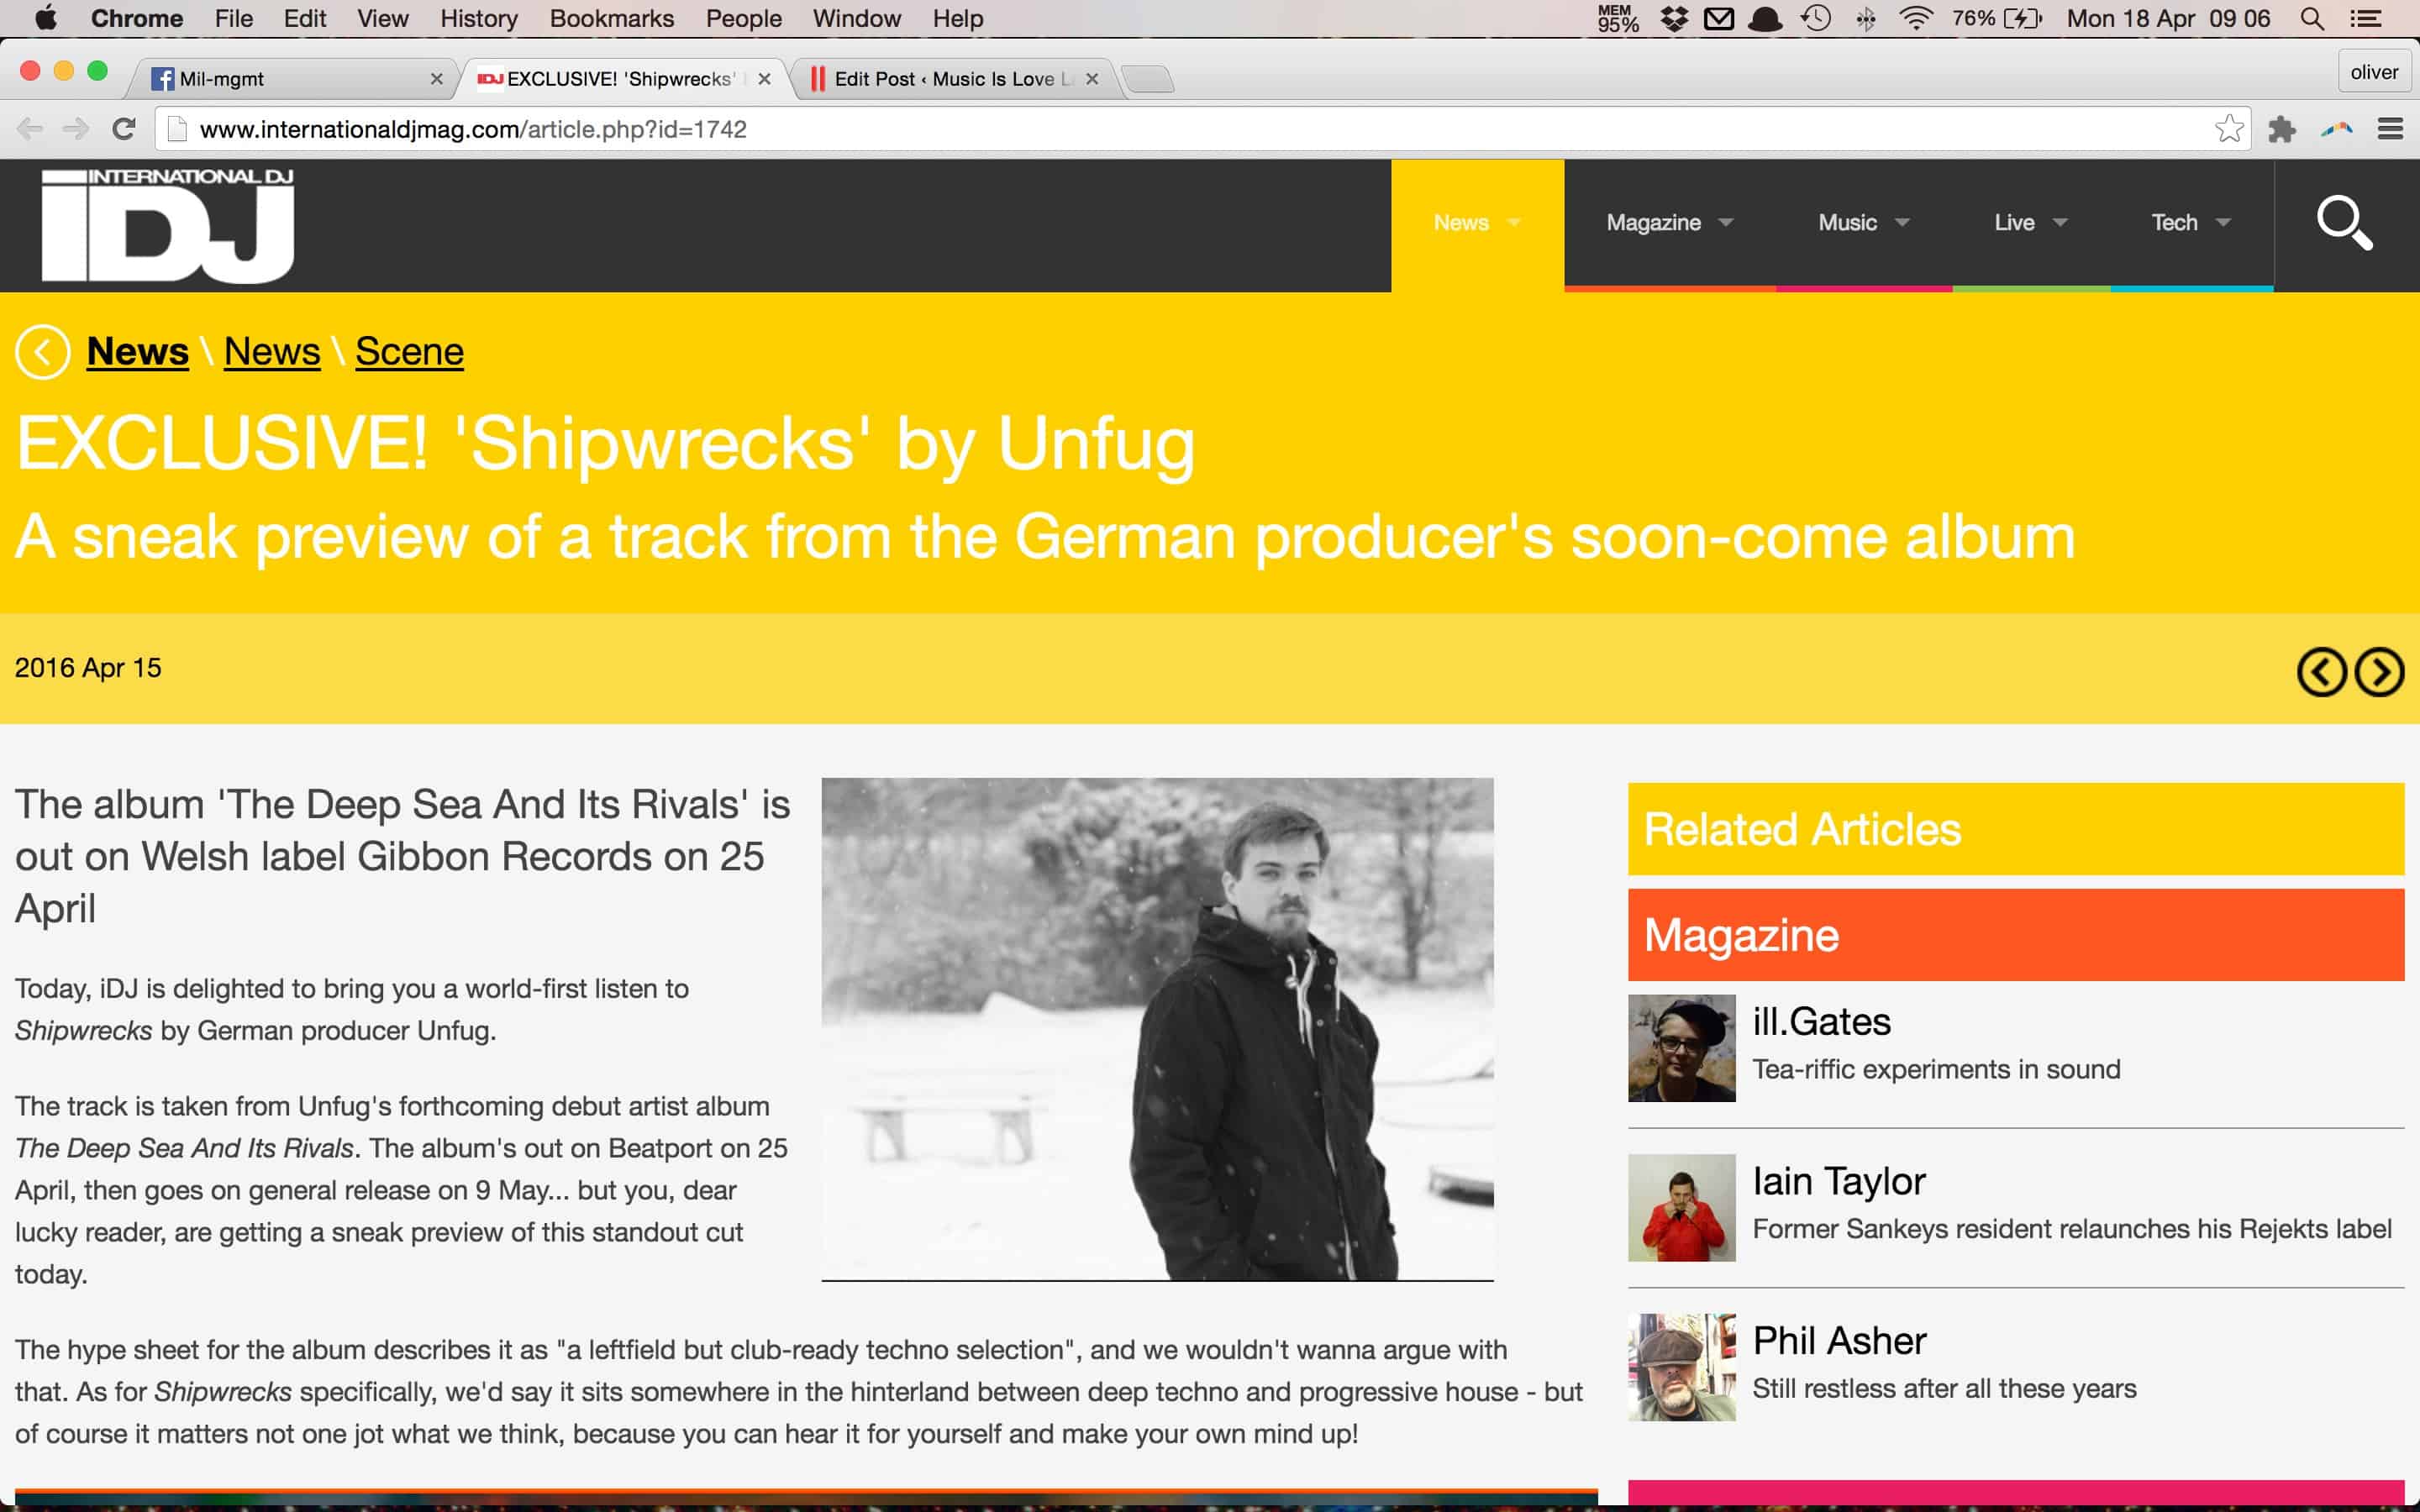The height and width of the screenshot is (1512, 2420).
Task: Open the Bookmarks menu
Action: coord(611,18)
